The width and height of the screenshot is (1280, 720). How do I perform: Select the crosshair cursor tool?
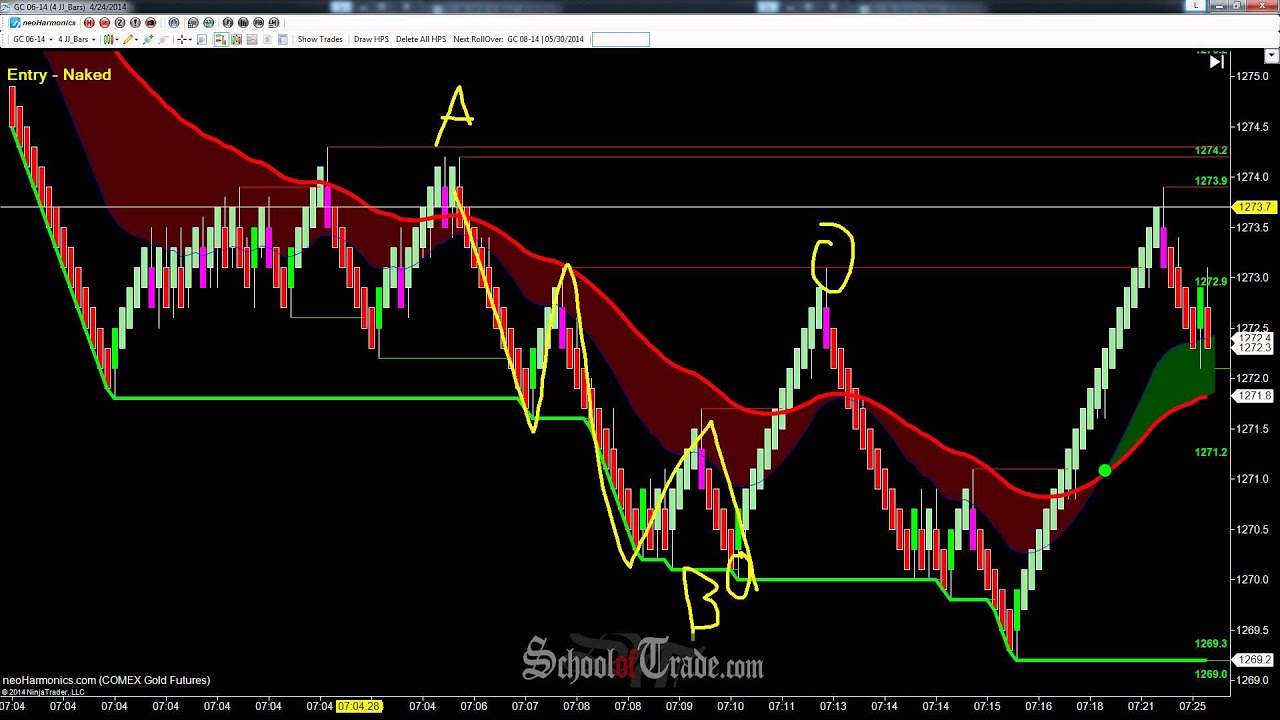point(182,39)
